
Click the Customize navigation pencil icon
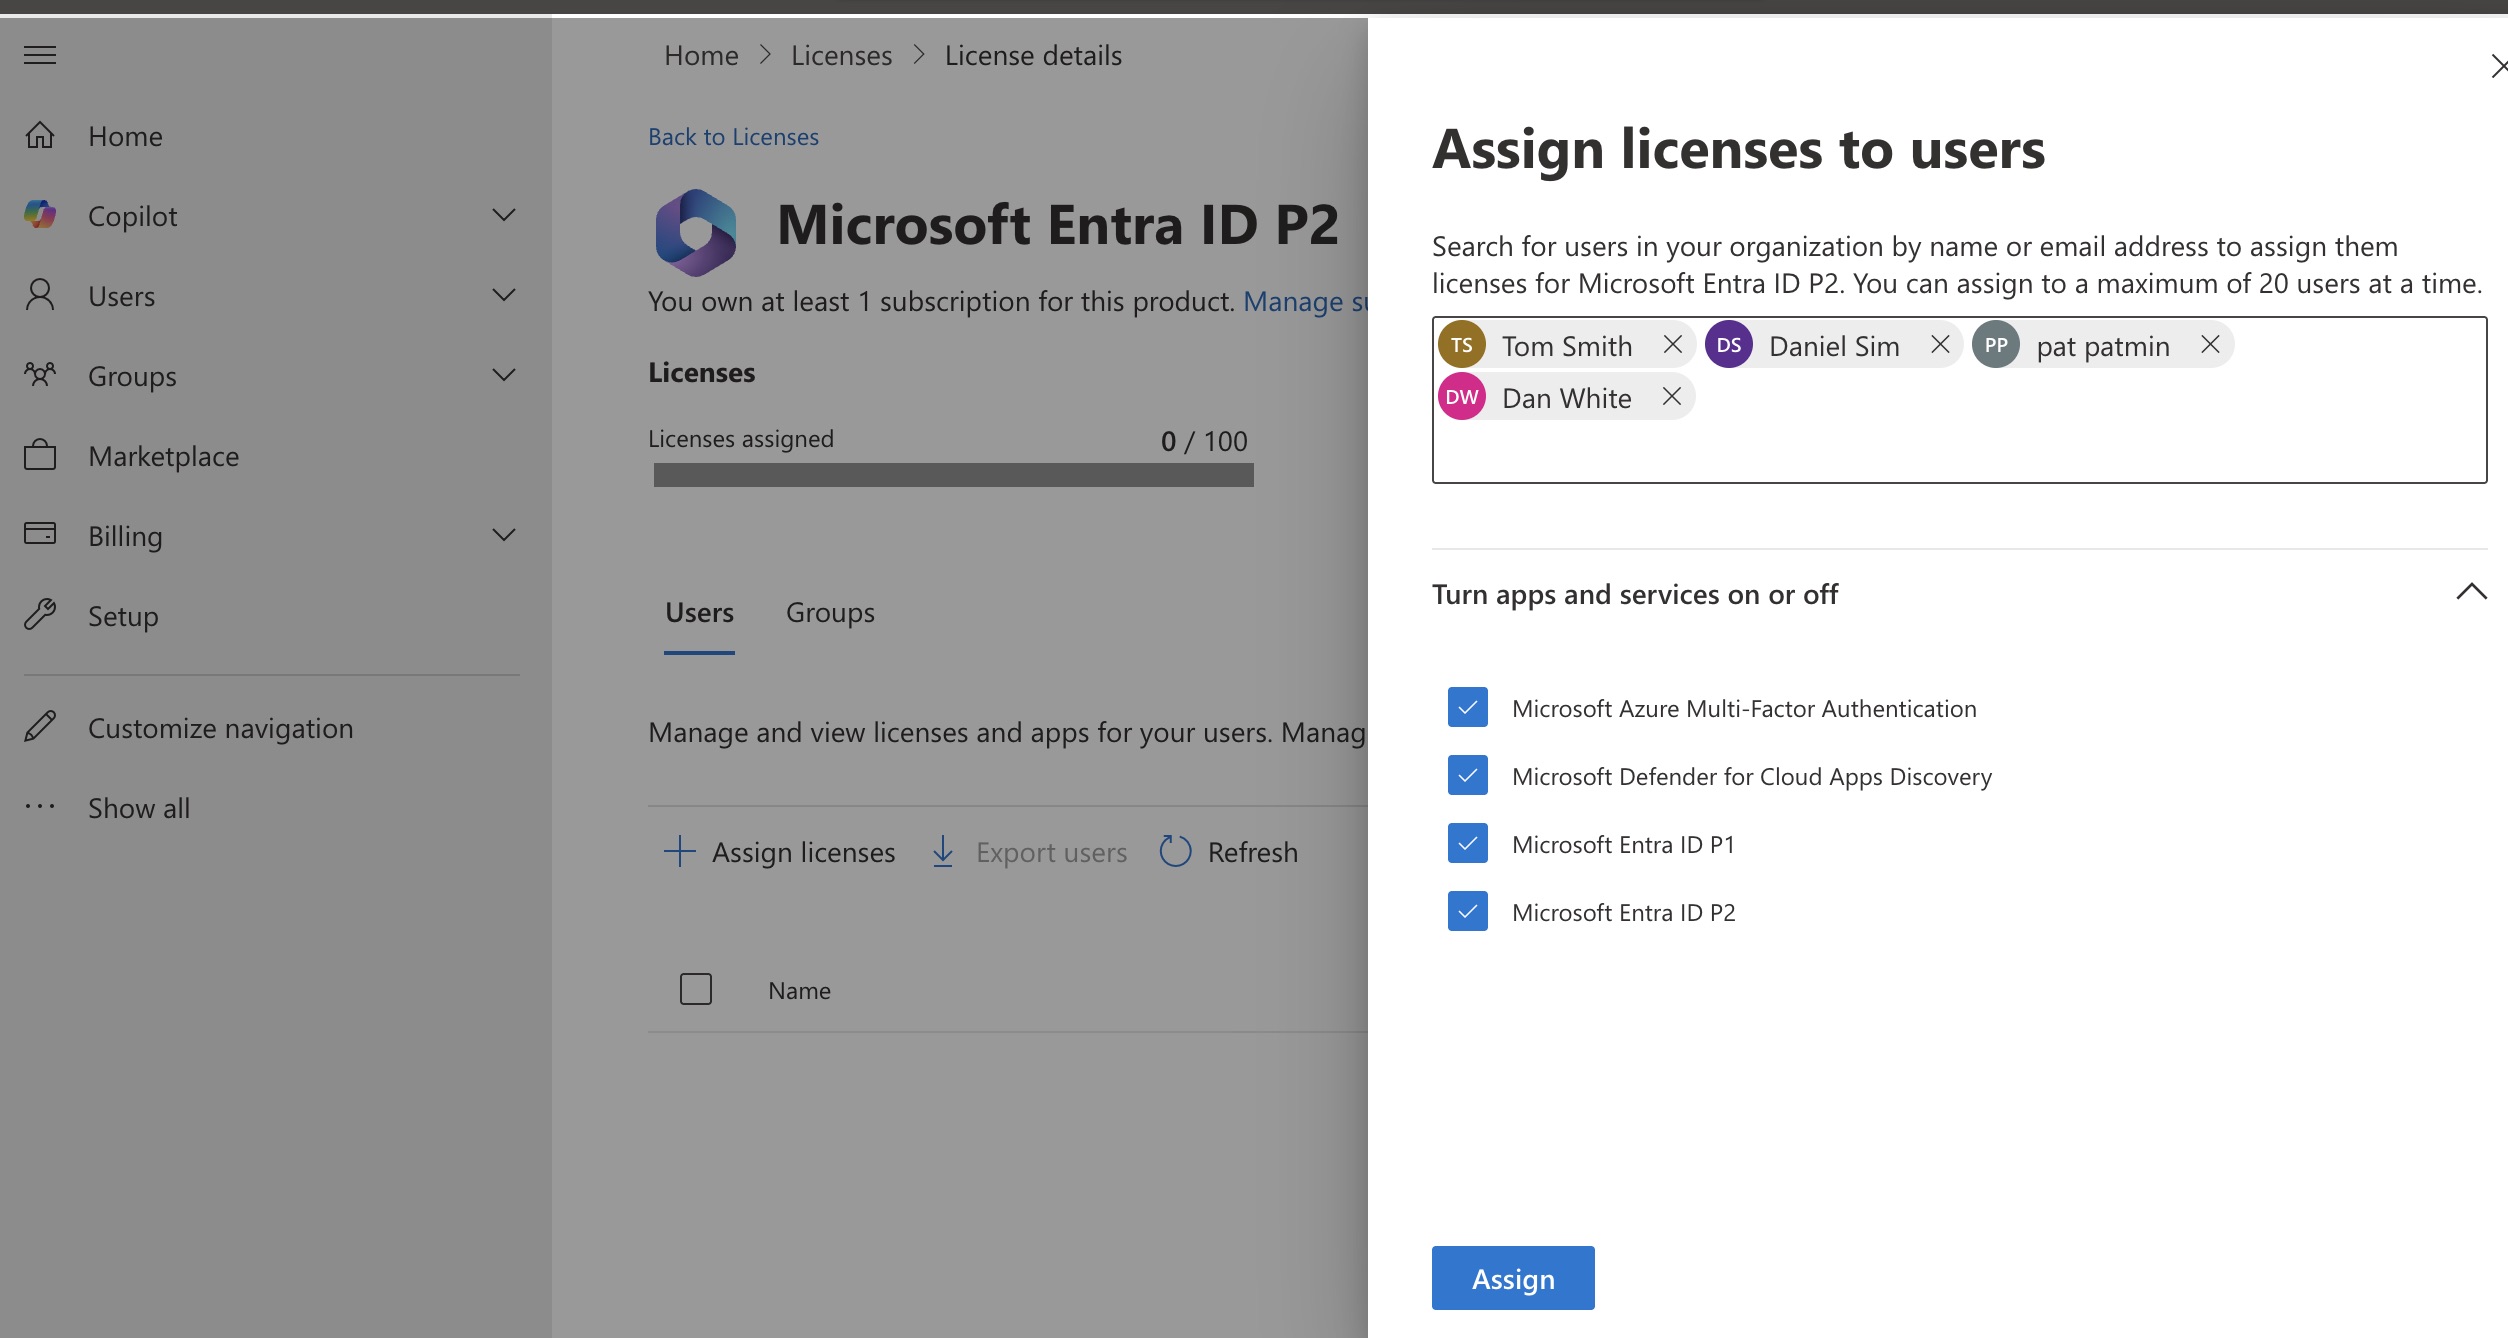pos(40,726)
